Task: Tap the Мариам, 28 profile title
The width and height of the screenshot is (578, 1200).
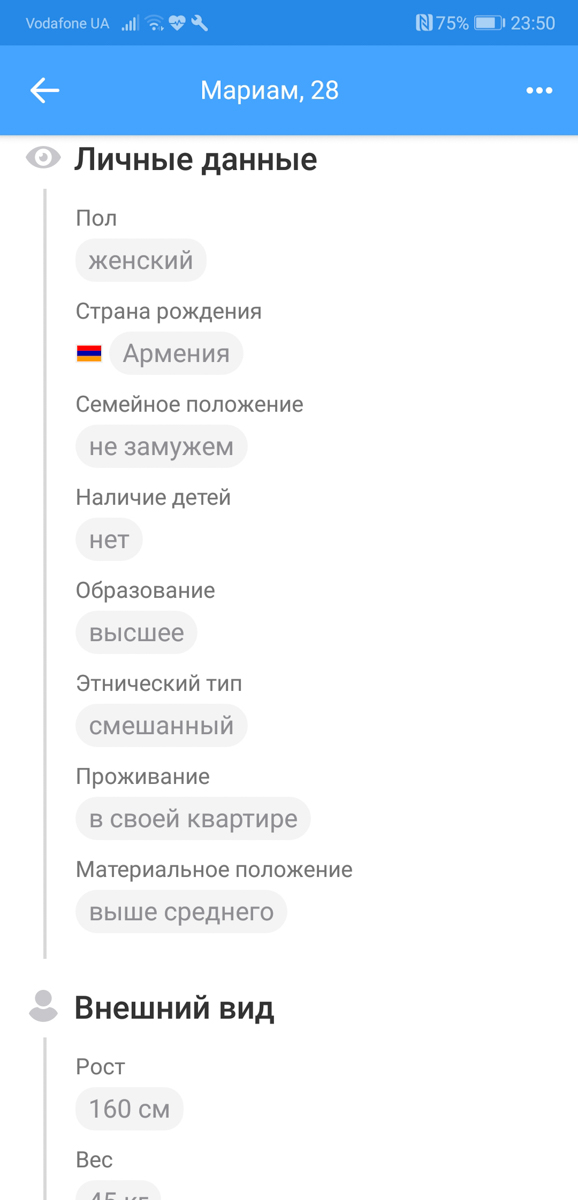Action: 270,91
